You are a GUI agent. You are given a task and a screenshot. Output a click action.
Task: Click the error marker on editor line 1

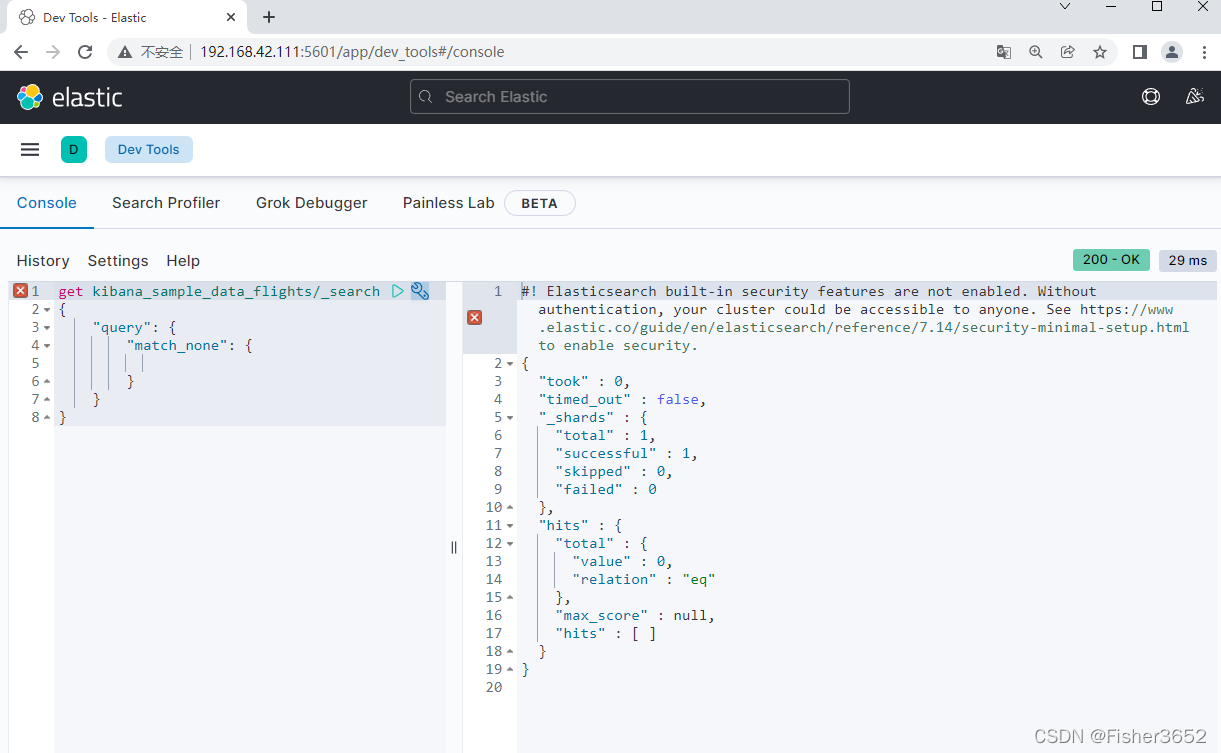(20, 291)
